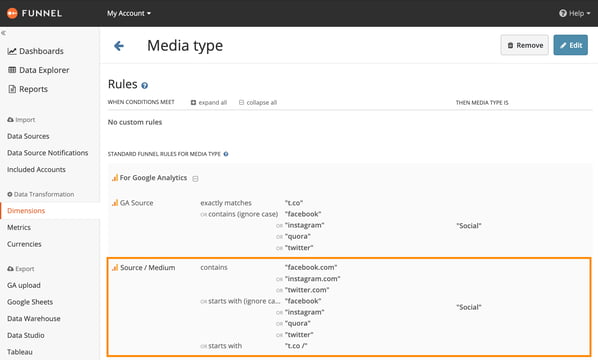
Task: Click the Rules help question icon
Action: [x=145, y=85]
